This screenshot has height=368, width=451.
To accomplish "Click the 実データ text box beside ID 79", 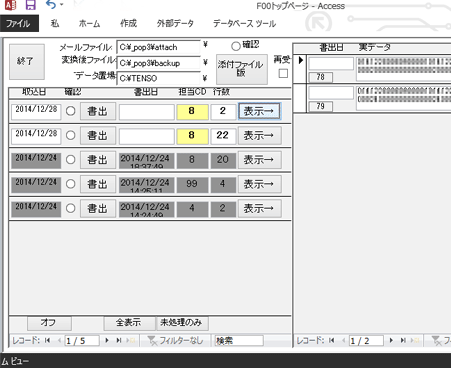I will point(404,98).
